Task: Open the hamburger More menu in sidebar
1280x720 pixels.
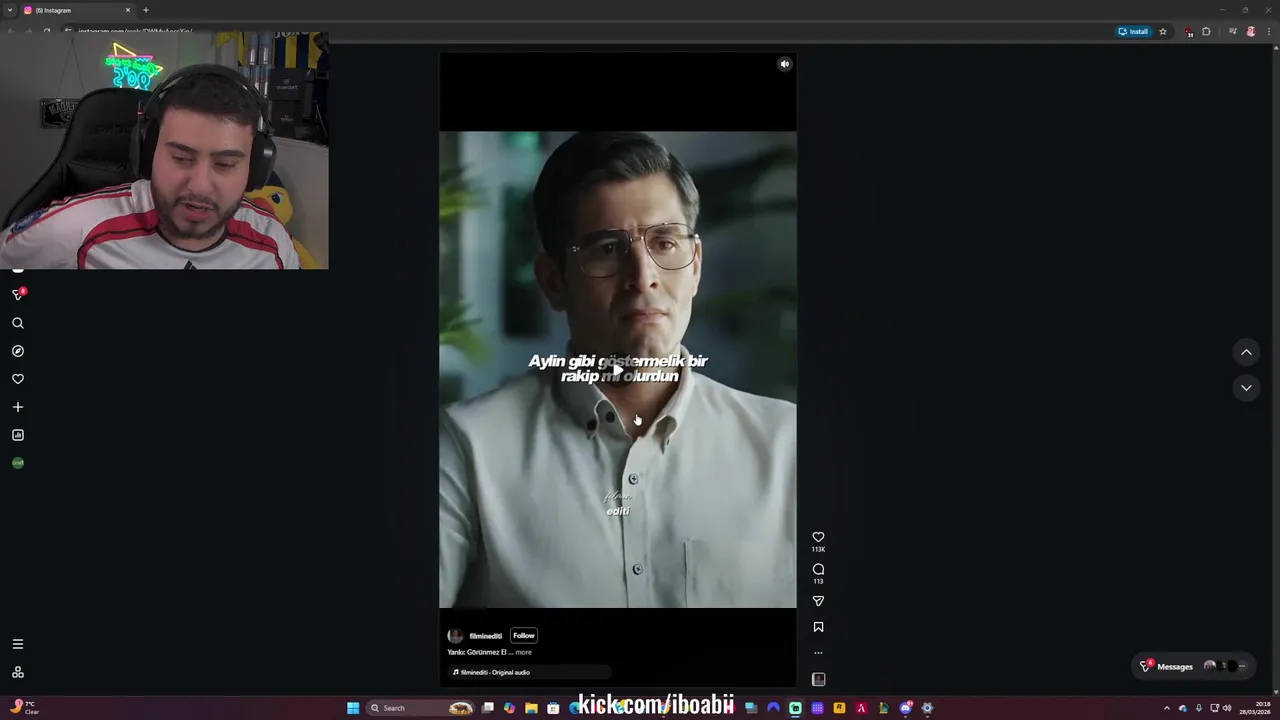Action: tap(18, 644)
